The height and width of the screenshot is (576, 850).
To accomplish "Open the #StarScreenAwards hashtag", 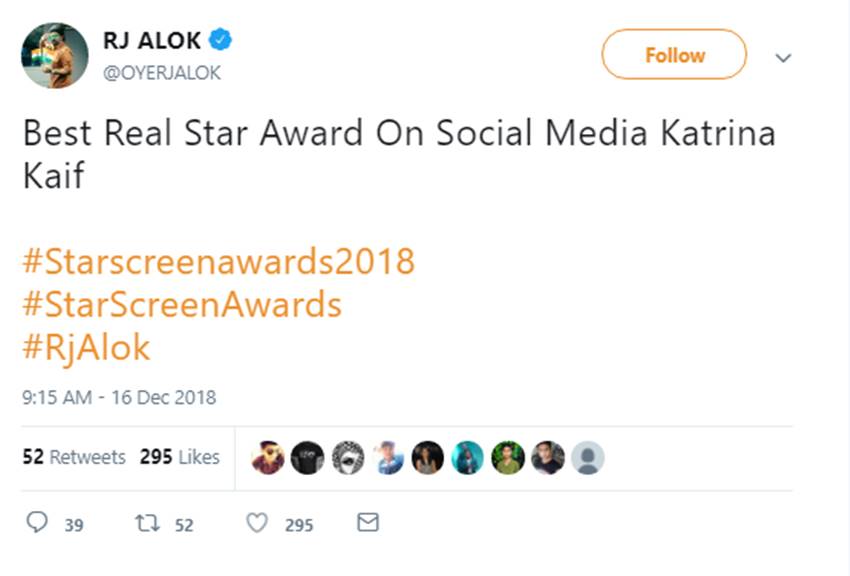I will [x=182, y=304].
